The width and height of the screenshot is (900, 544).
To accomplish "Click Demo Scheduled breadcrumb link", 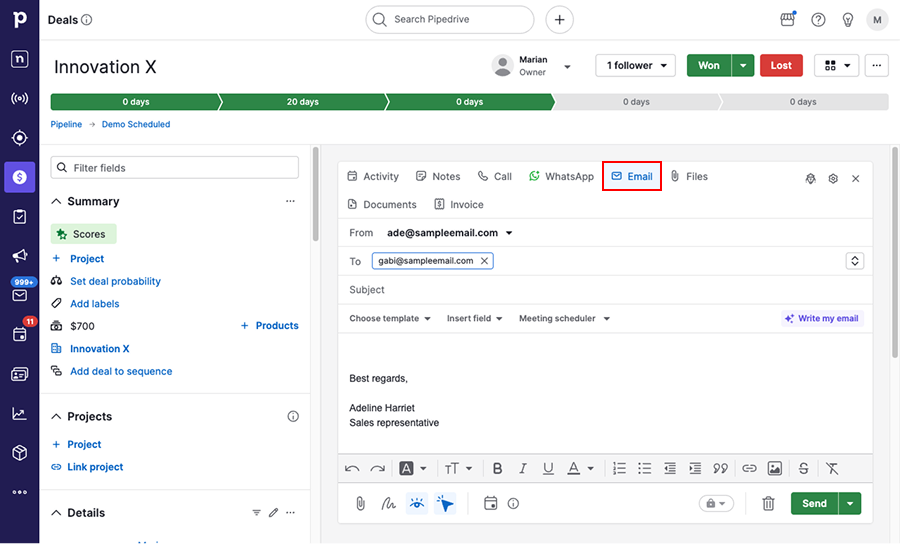I will click(136, 124).
